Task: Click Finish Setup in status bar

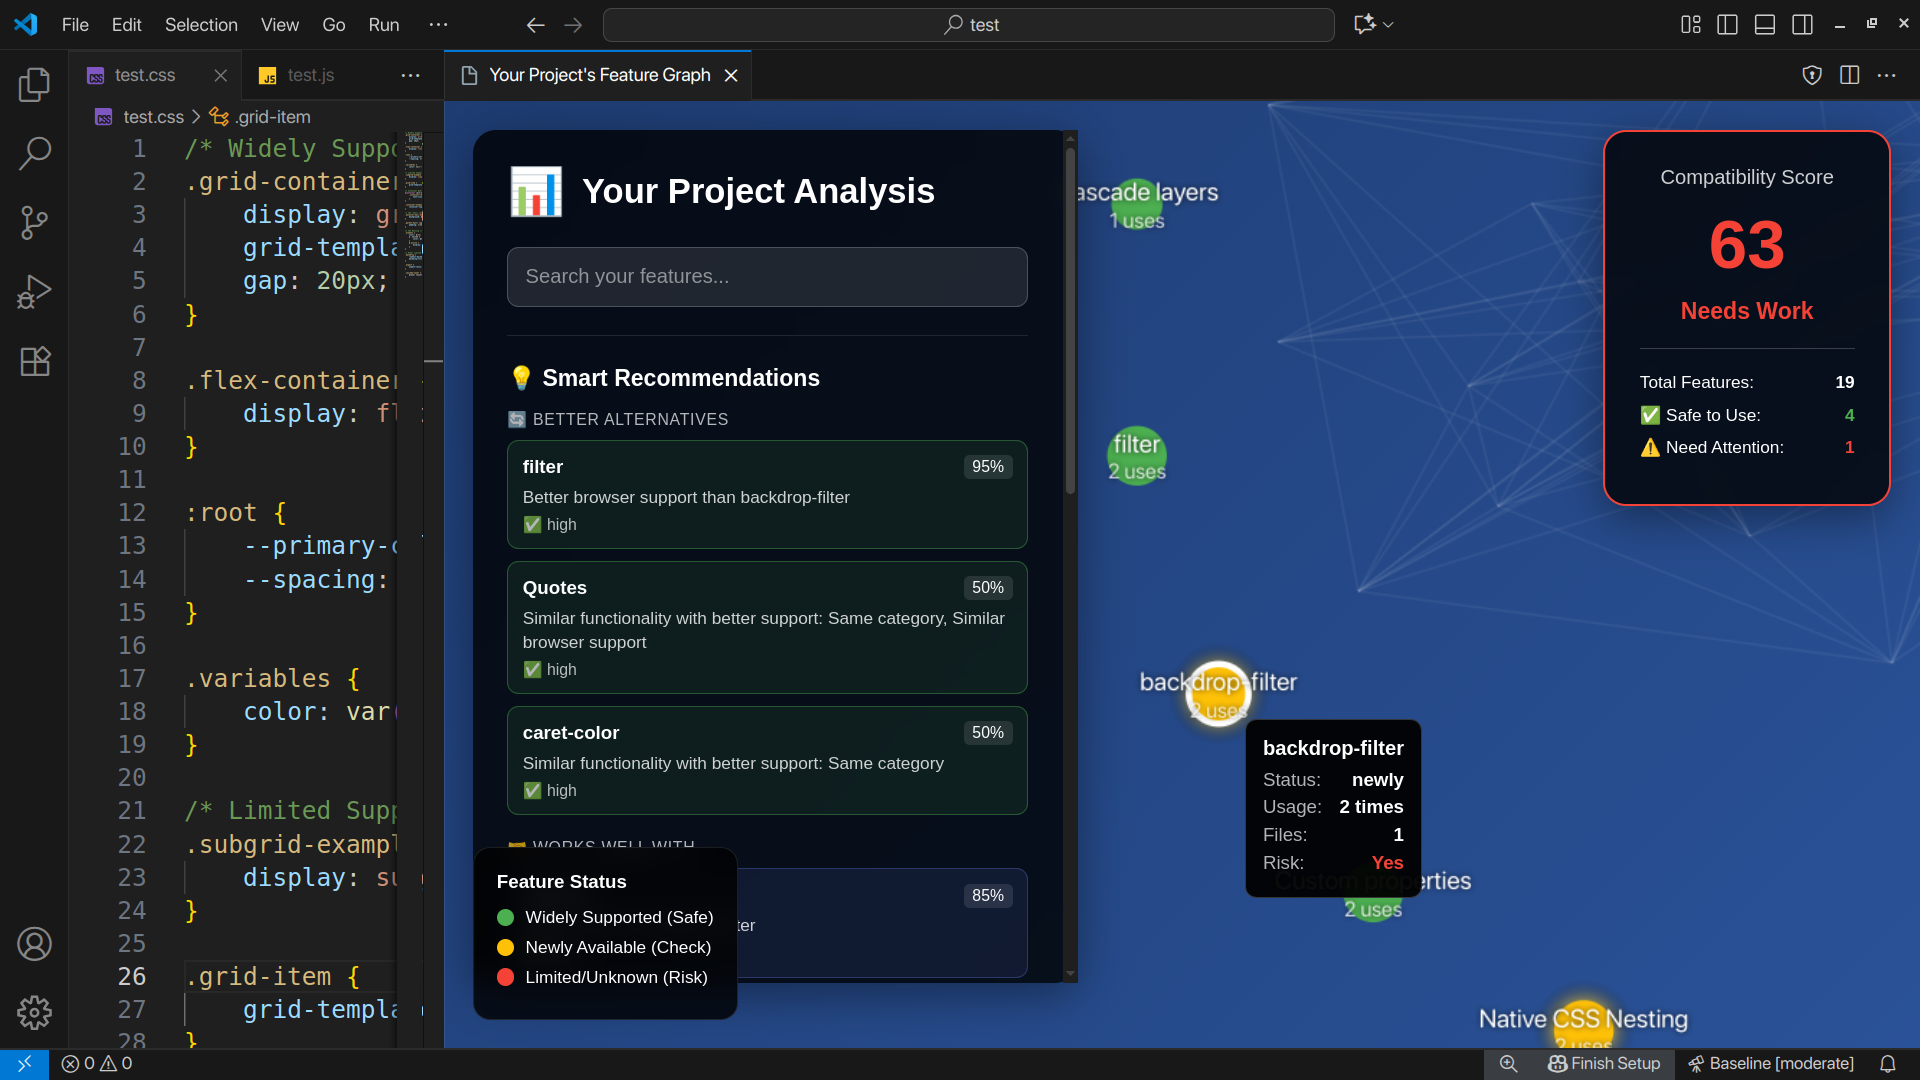Action: point(1604,1064)
